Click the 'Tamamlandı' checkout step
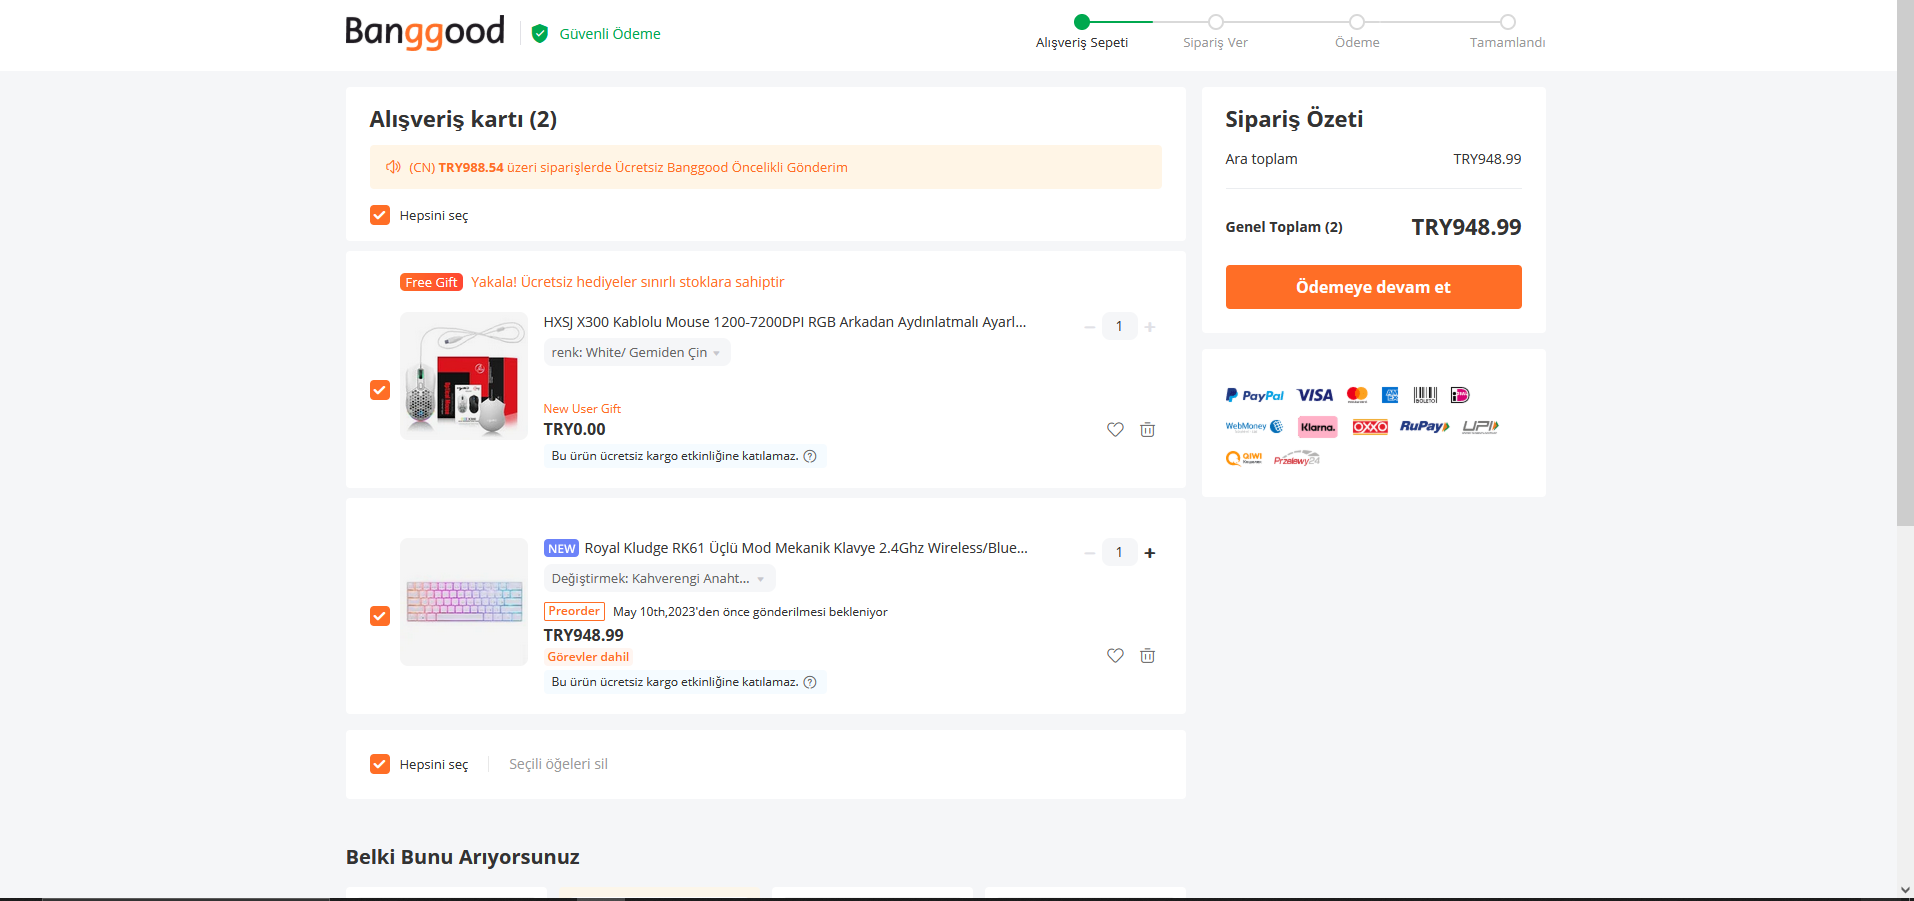The image size is (1914, 901). coord(1507,42)
